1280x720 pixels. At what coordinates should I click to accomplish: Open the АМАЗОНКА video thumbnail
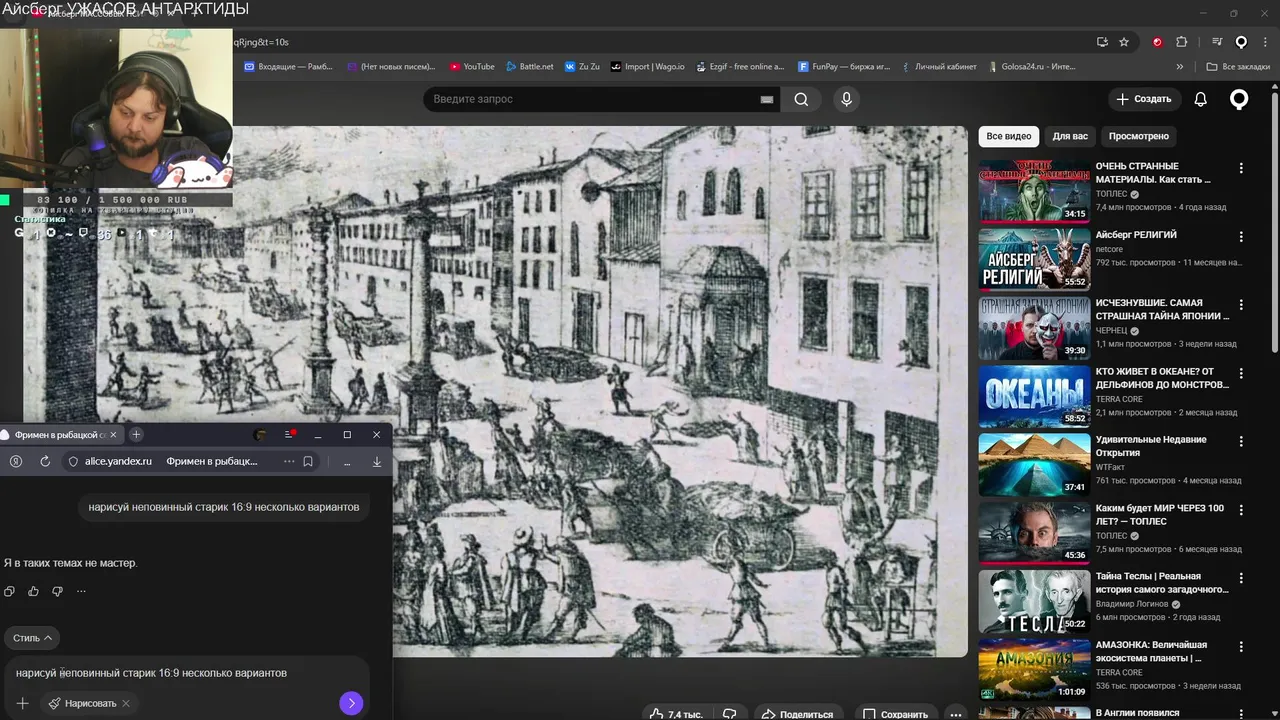[x=1034, y=668]
